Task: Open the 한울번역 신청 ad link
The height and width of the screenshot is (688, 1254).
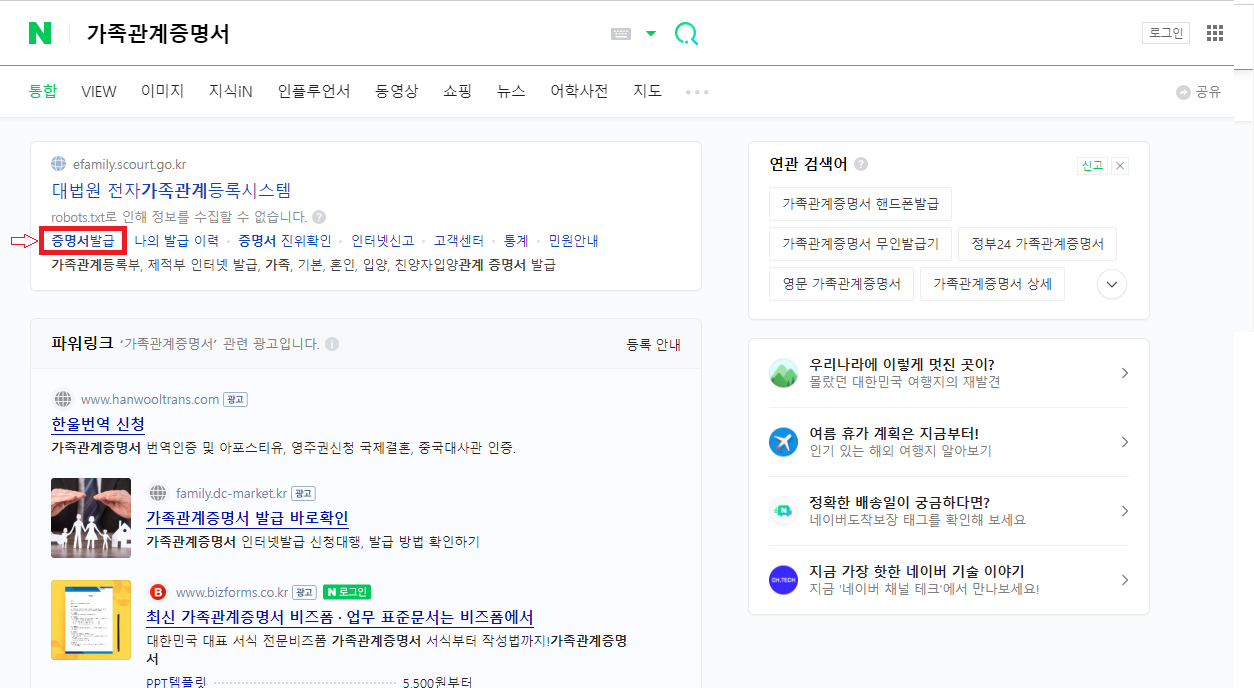Action: [x=98, y=424]
